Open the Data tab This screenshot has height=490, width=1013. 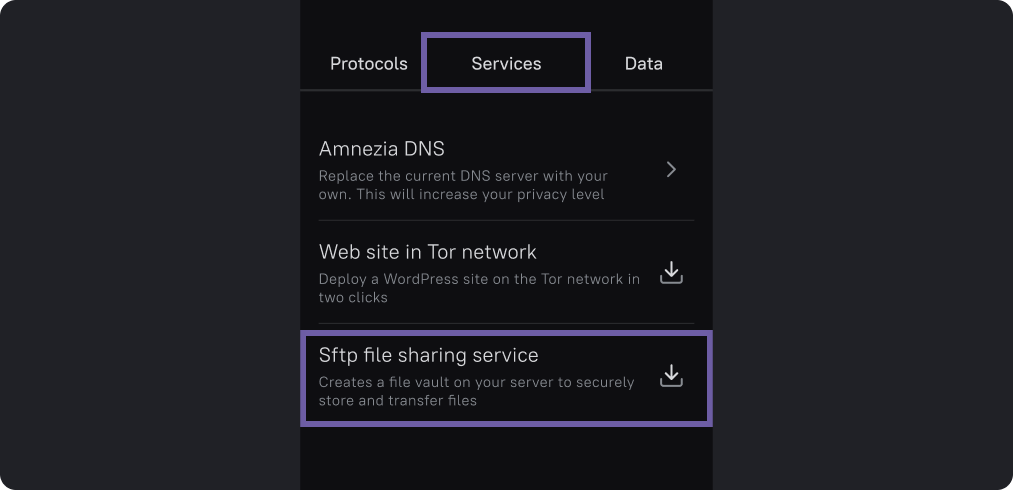[643, 63]
